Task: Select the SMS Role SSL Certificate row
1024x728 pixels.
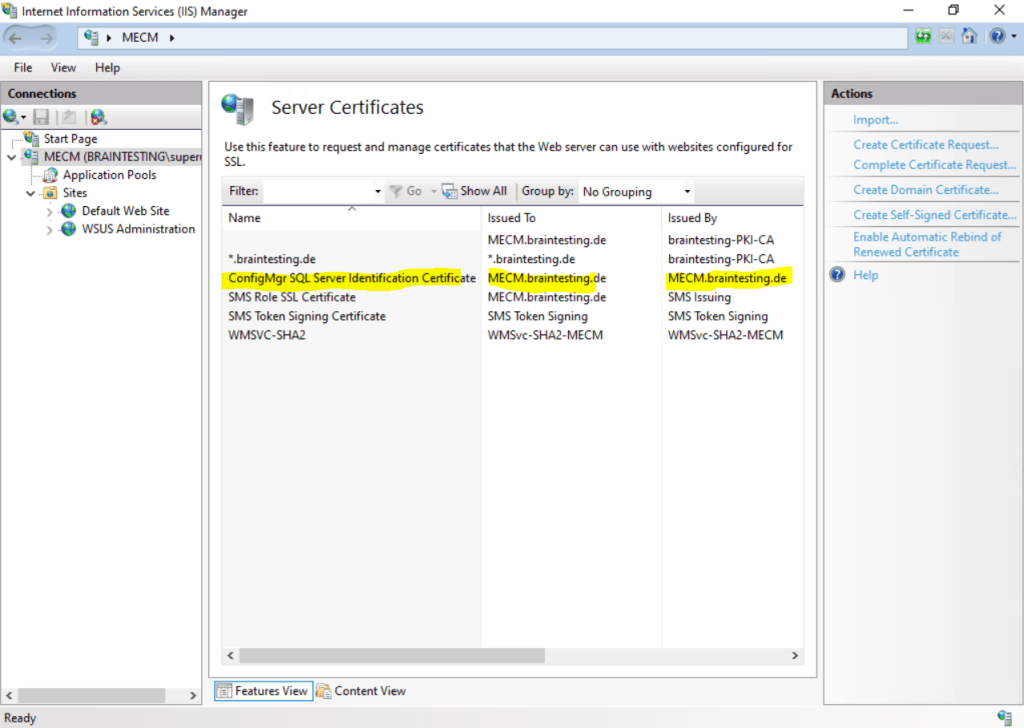Action: pos(513,297)
